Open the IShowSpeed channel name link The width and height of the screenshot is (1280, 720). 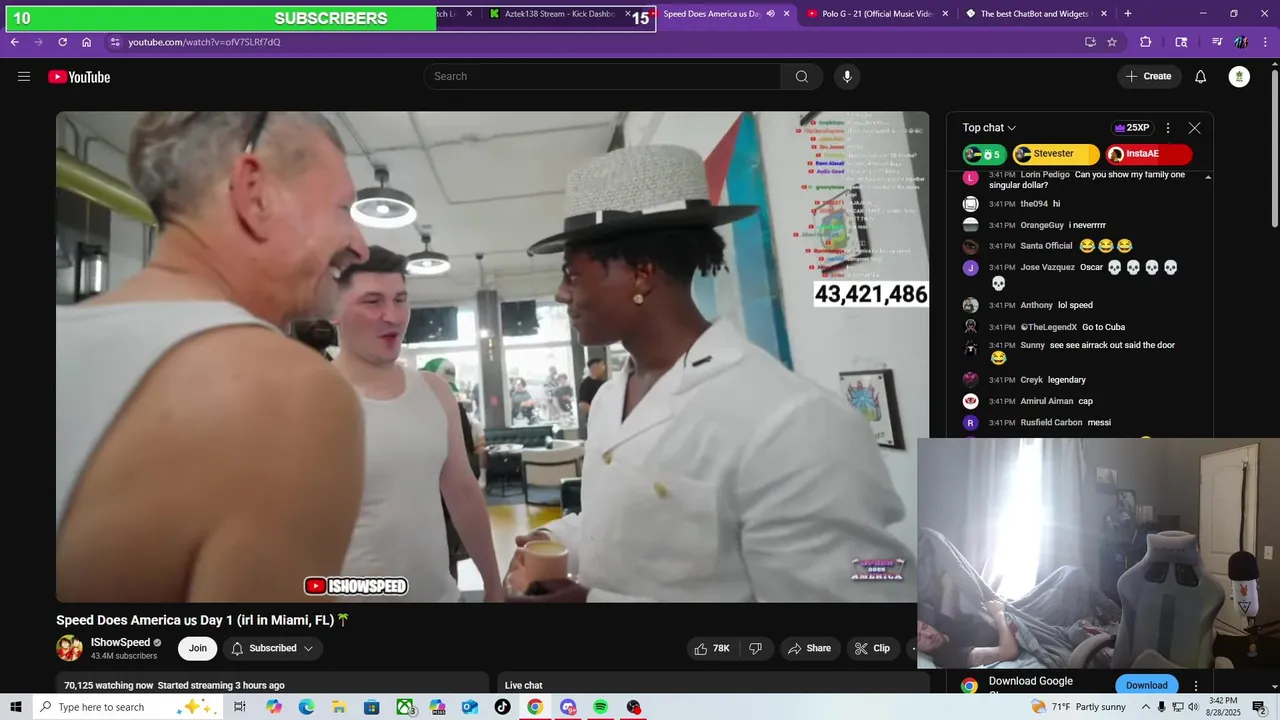[120, 642]
